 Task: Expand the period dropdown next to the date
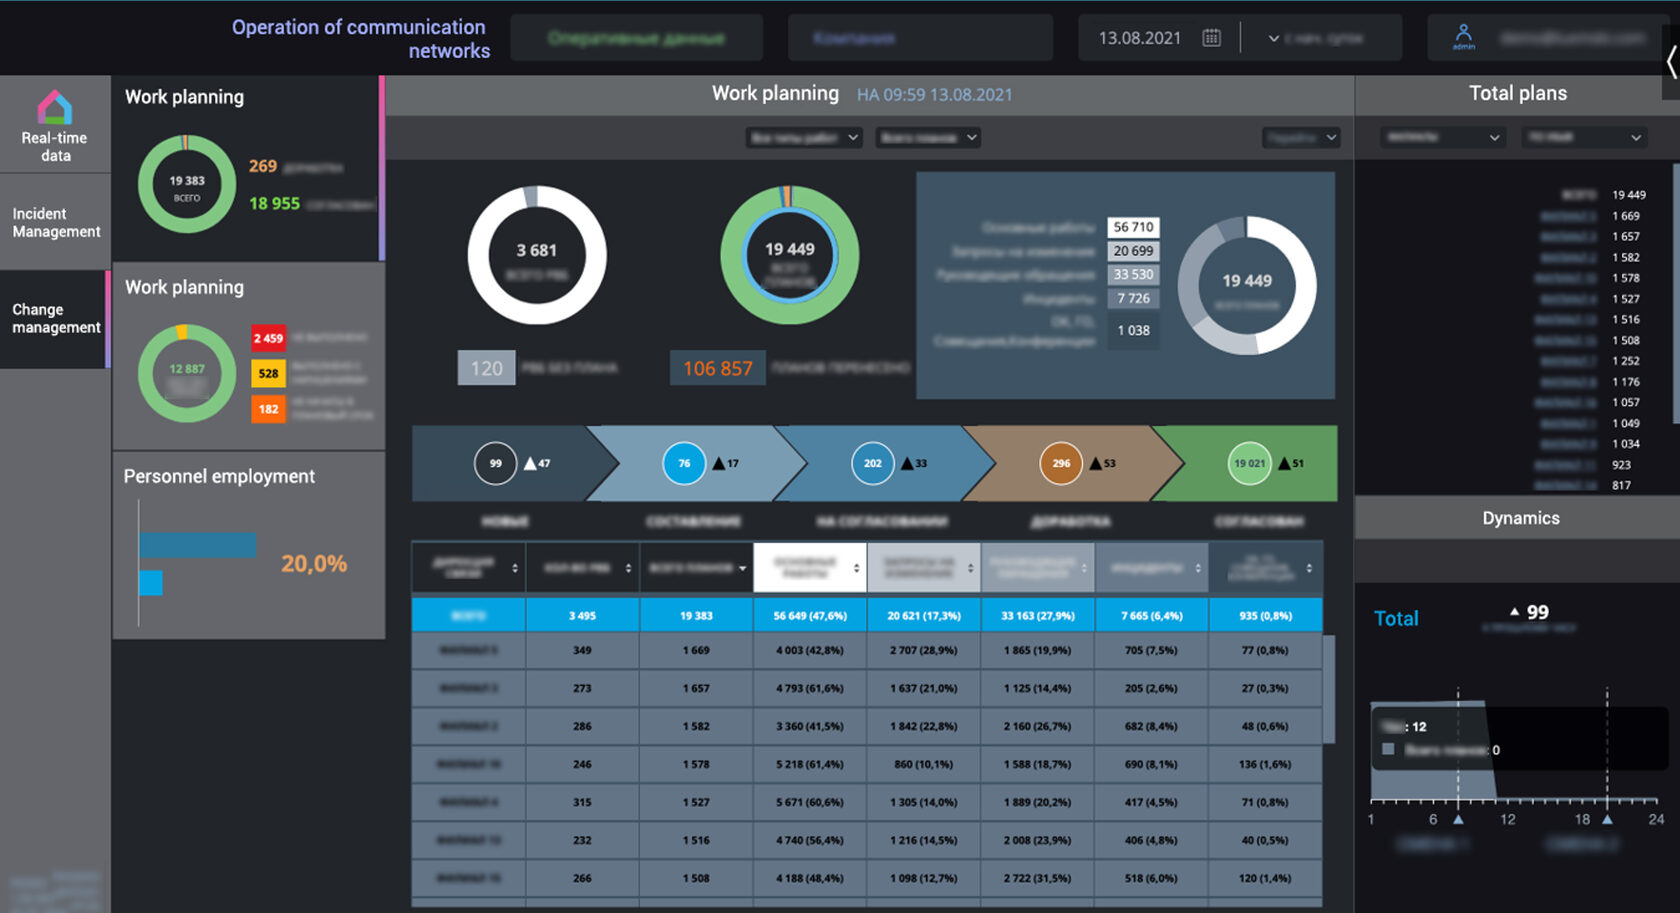(1273, 38)
